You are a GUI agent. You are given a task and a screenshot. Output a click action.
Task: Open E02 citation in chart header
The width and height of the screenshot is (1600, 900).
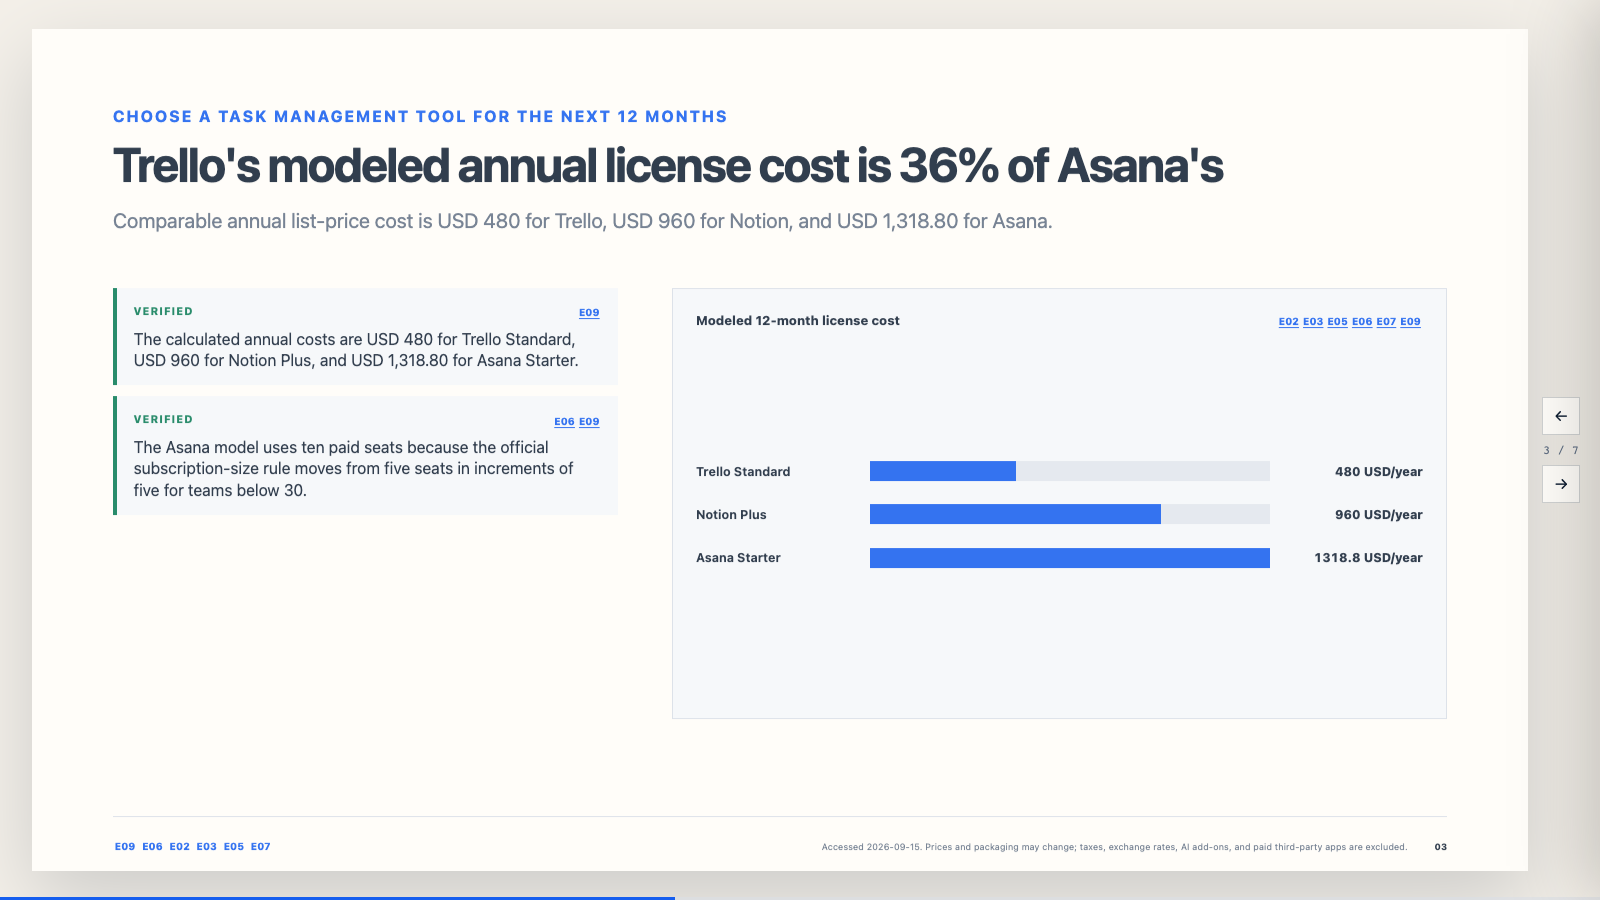[x=1288, y=322]
